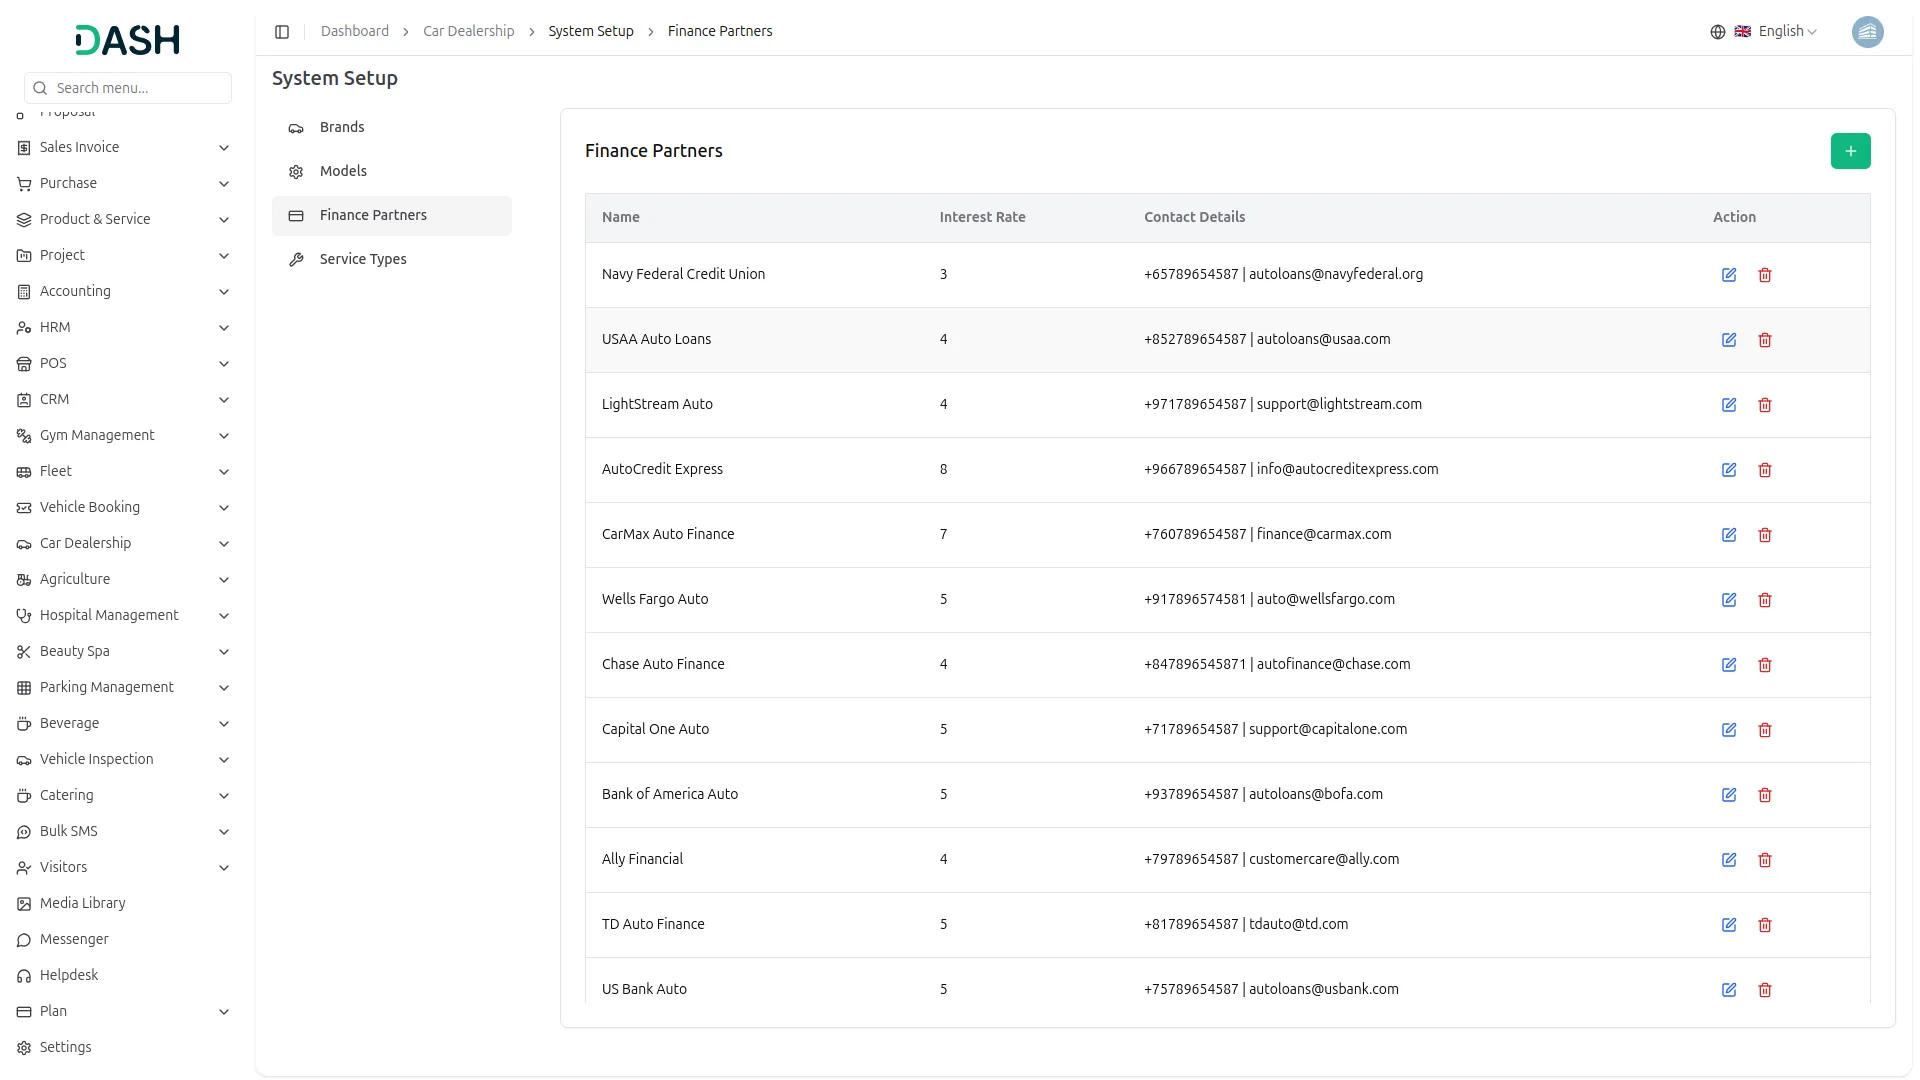The height and width of the screenshot is (1080, 1920).
Task: Edit USAA Auto Loans entry
Action: [1728, 340]
